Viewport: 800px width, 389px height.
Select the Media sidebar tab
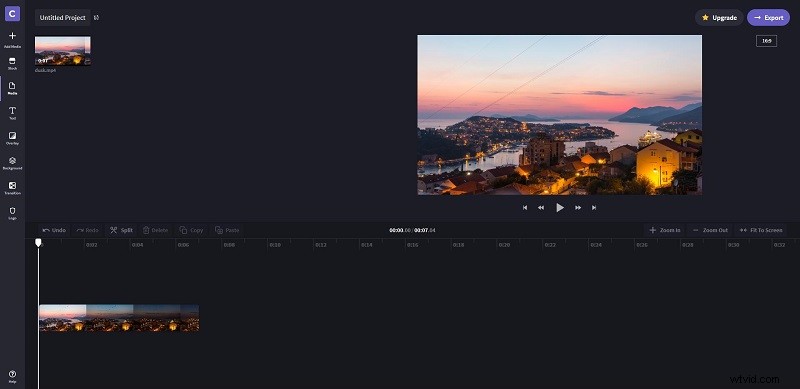click(x=12, y=89)
